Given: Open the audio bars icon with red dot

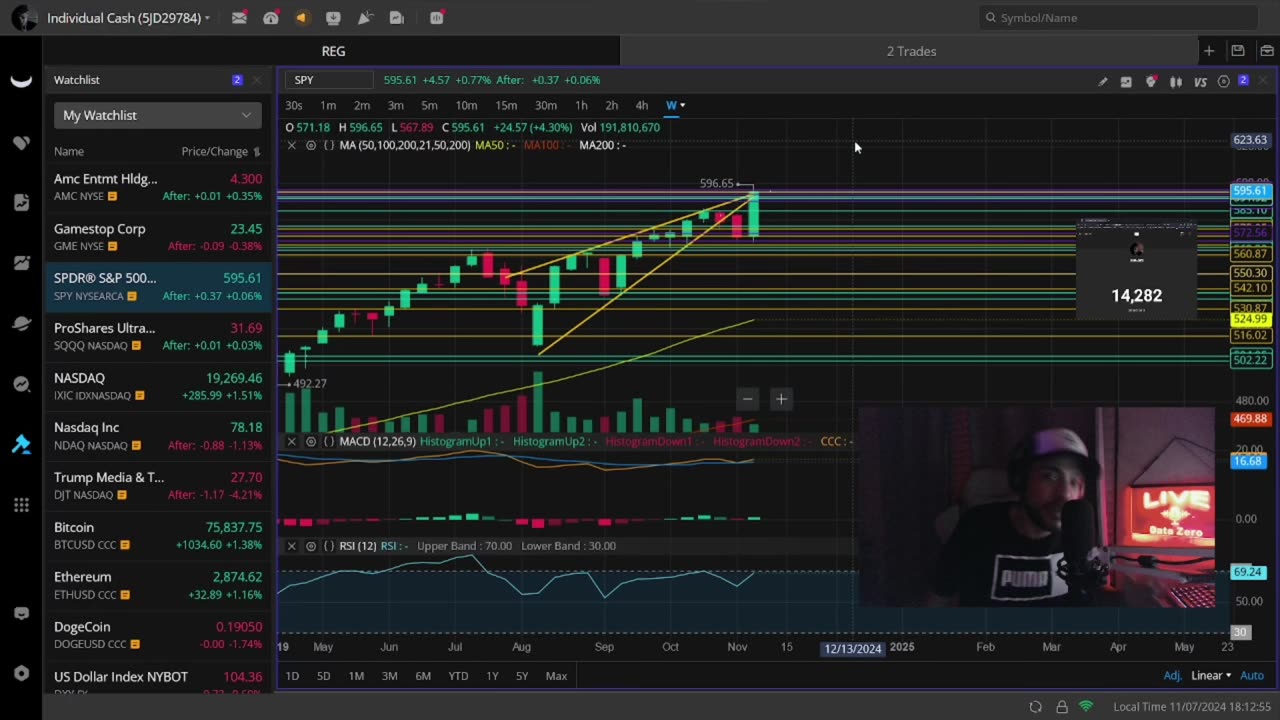Looking at the screenshot, I should pyautogui.click(x=437, y=18).
